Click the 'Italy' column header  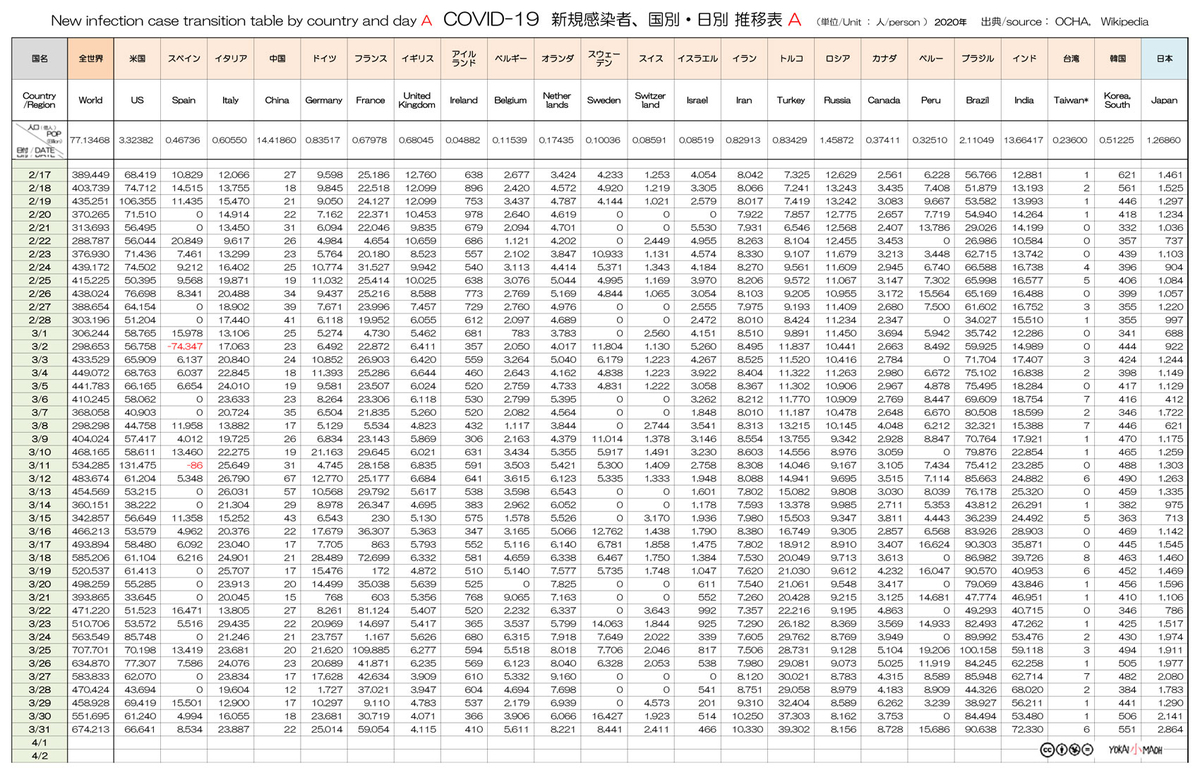pos(230,100)
